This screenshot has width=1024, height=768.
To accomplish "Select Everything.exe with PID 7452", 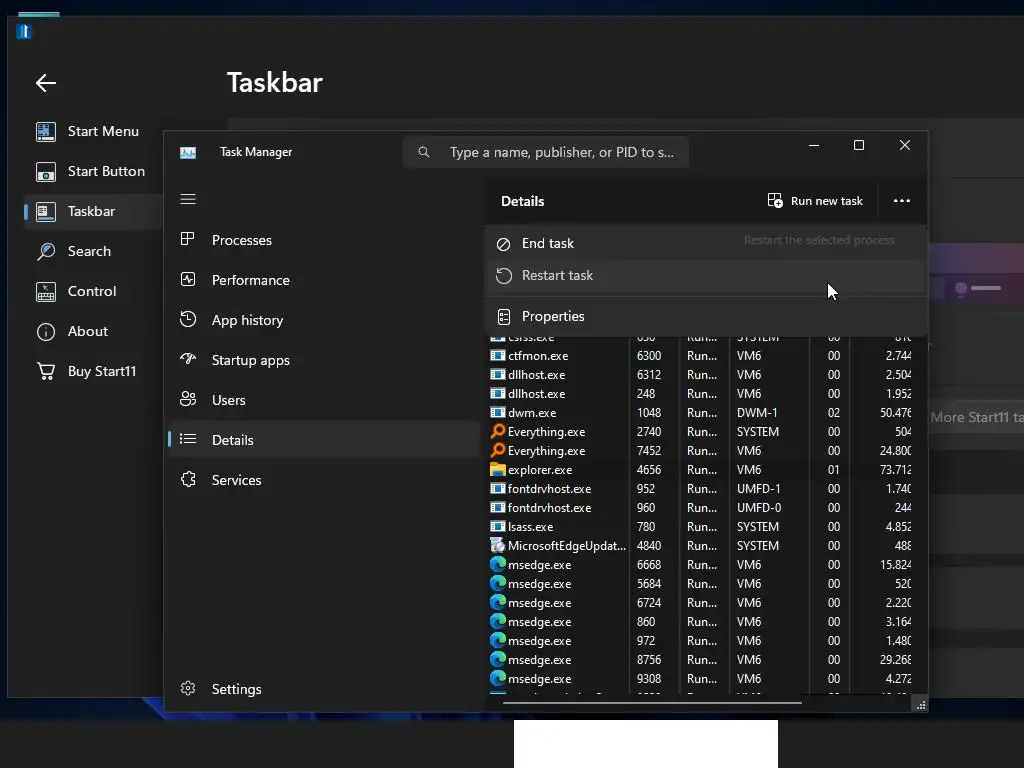I will click(x=700, y=451).
